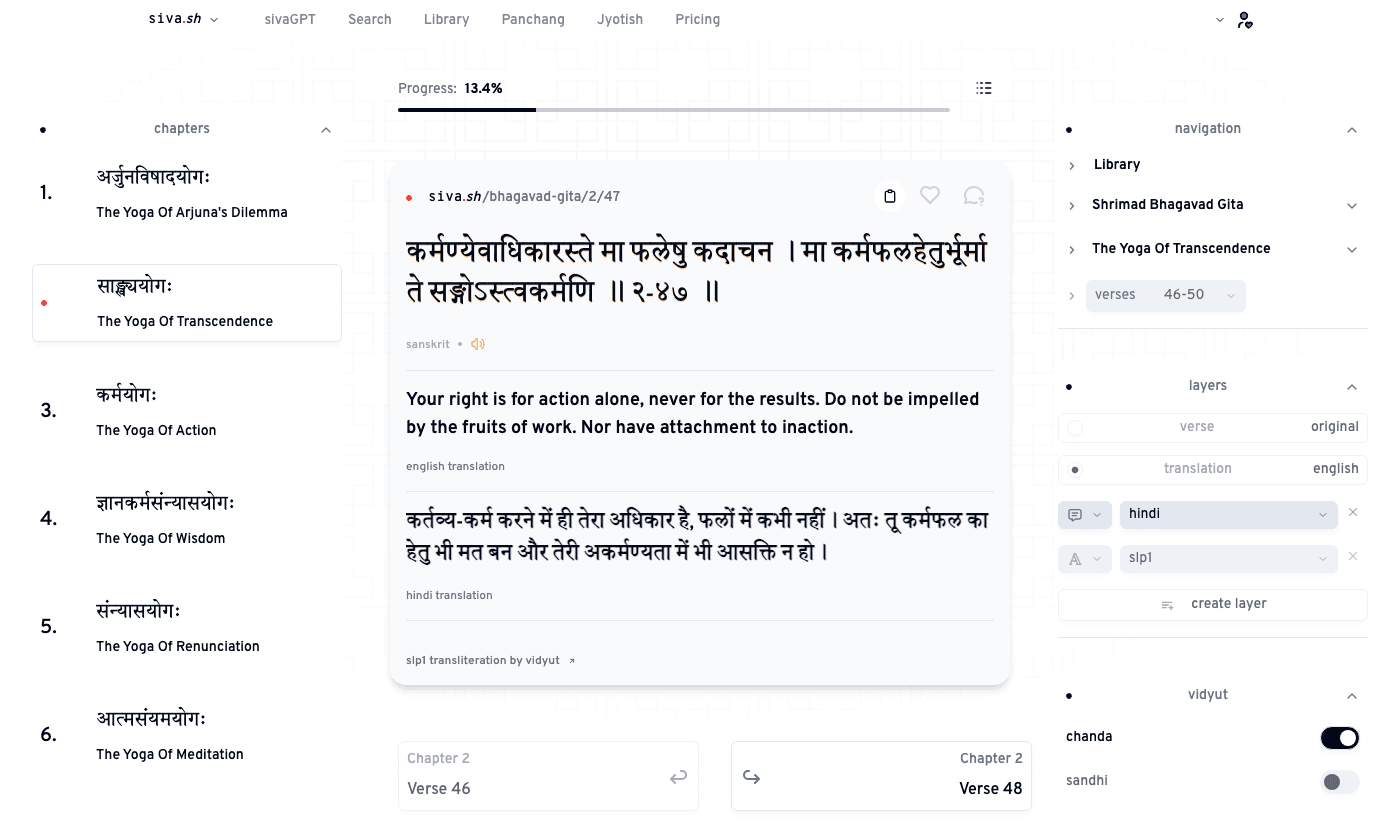Collapse the layers panel
The height and width of the screenshot is (840, 1400).
click(1352, 387)
